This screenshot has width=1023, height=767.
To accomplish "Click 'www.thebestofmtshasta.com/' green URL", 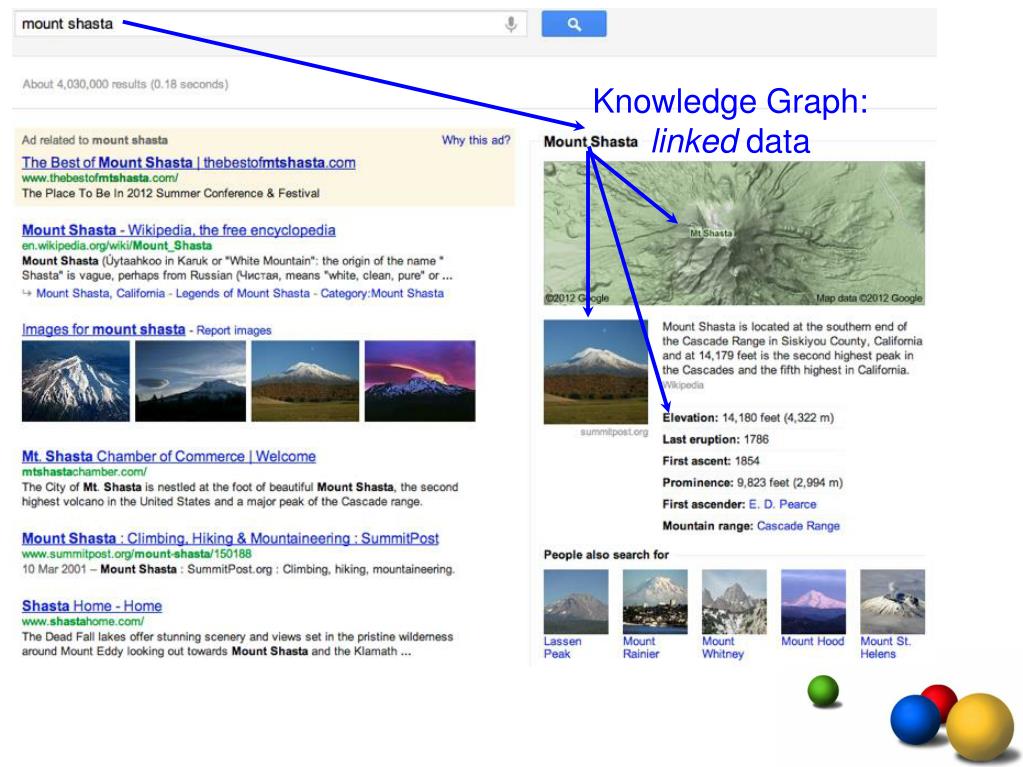I will pos(100,178).
